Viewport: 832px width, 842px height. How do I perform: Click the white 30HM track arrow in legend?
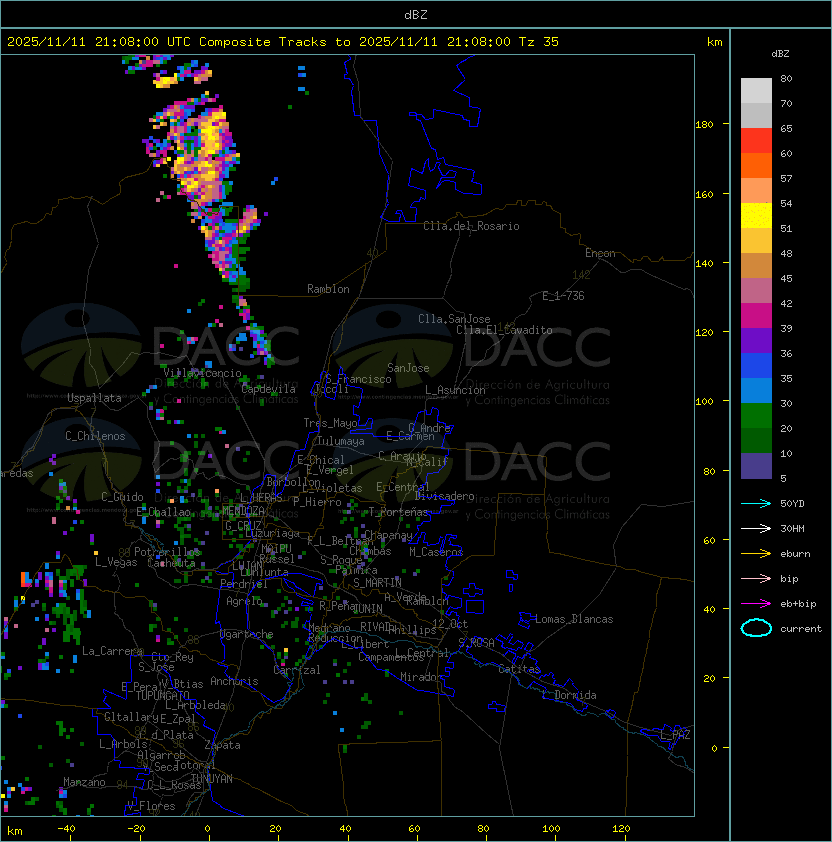click(756, 529)
